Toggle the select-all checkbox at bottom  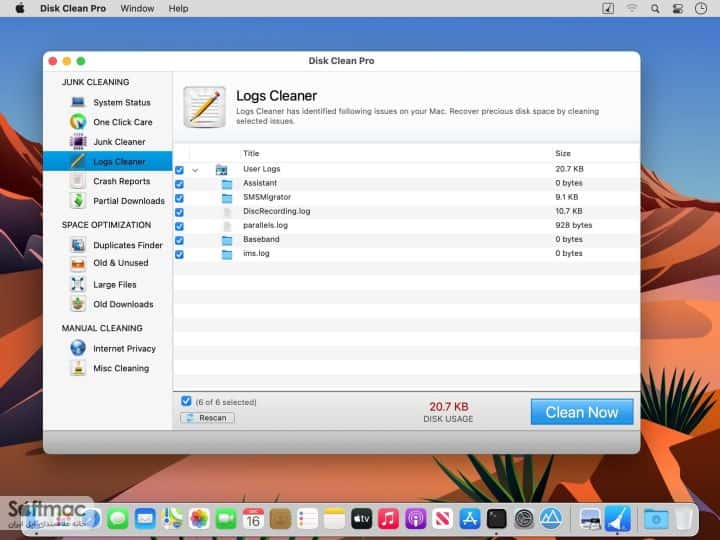[186, 401]
